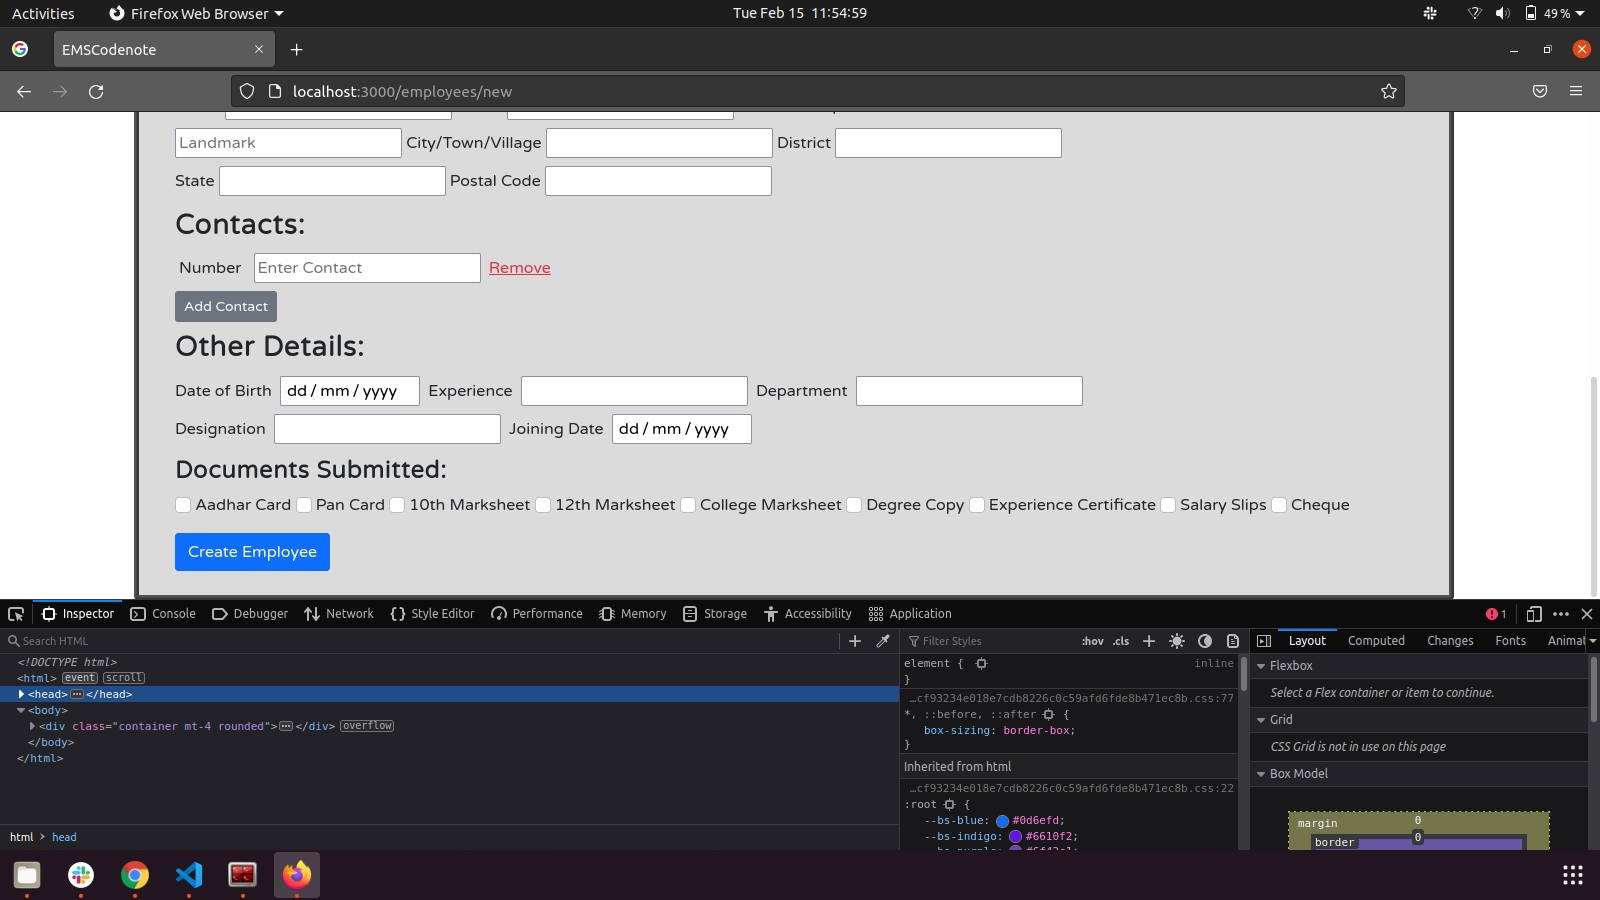Go back to previous page
The height and width of the screenshot is (900, 1600).
click(x=24, y=91)
